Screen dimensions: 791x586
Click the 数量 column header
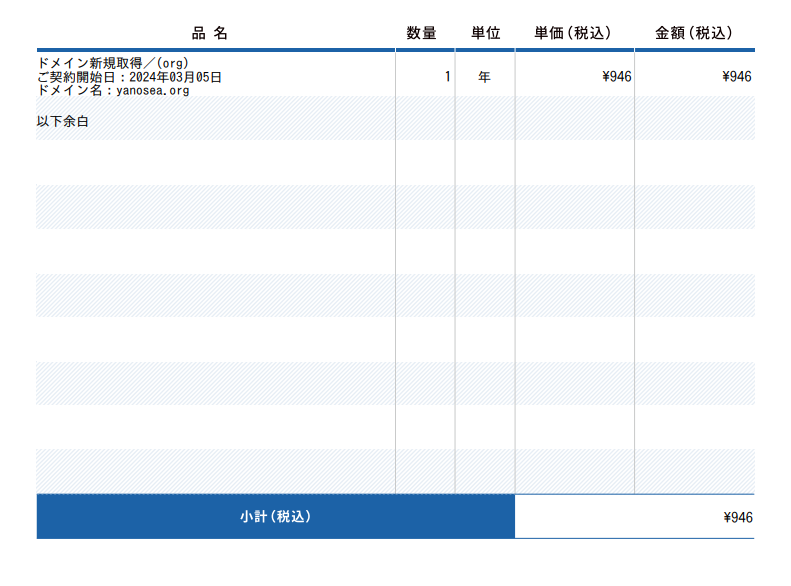click(x=421, y=33)
